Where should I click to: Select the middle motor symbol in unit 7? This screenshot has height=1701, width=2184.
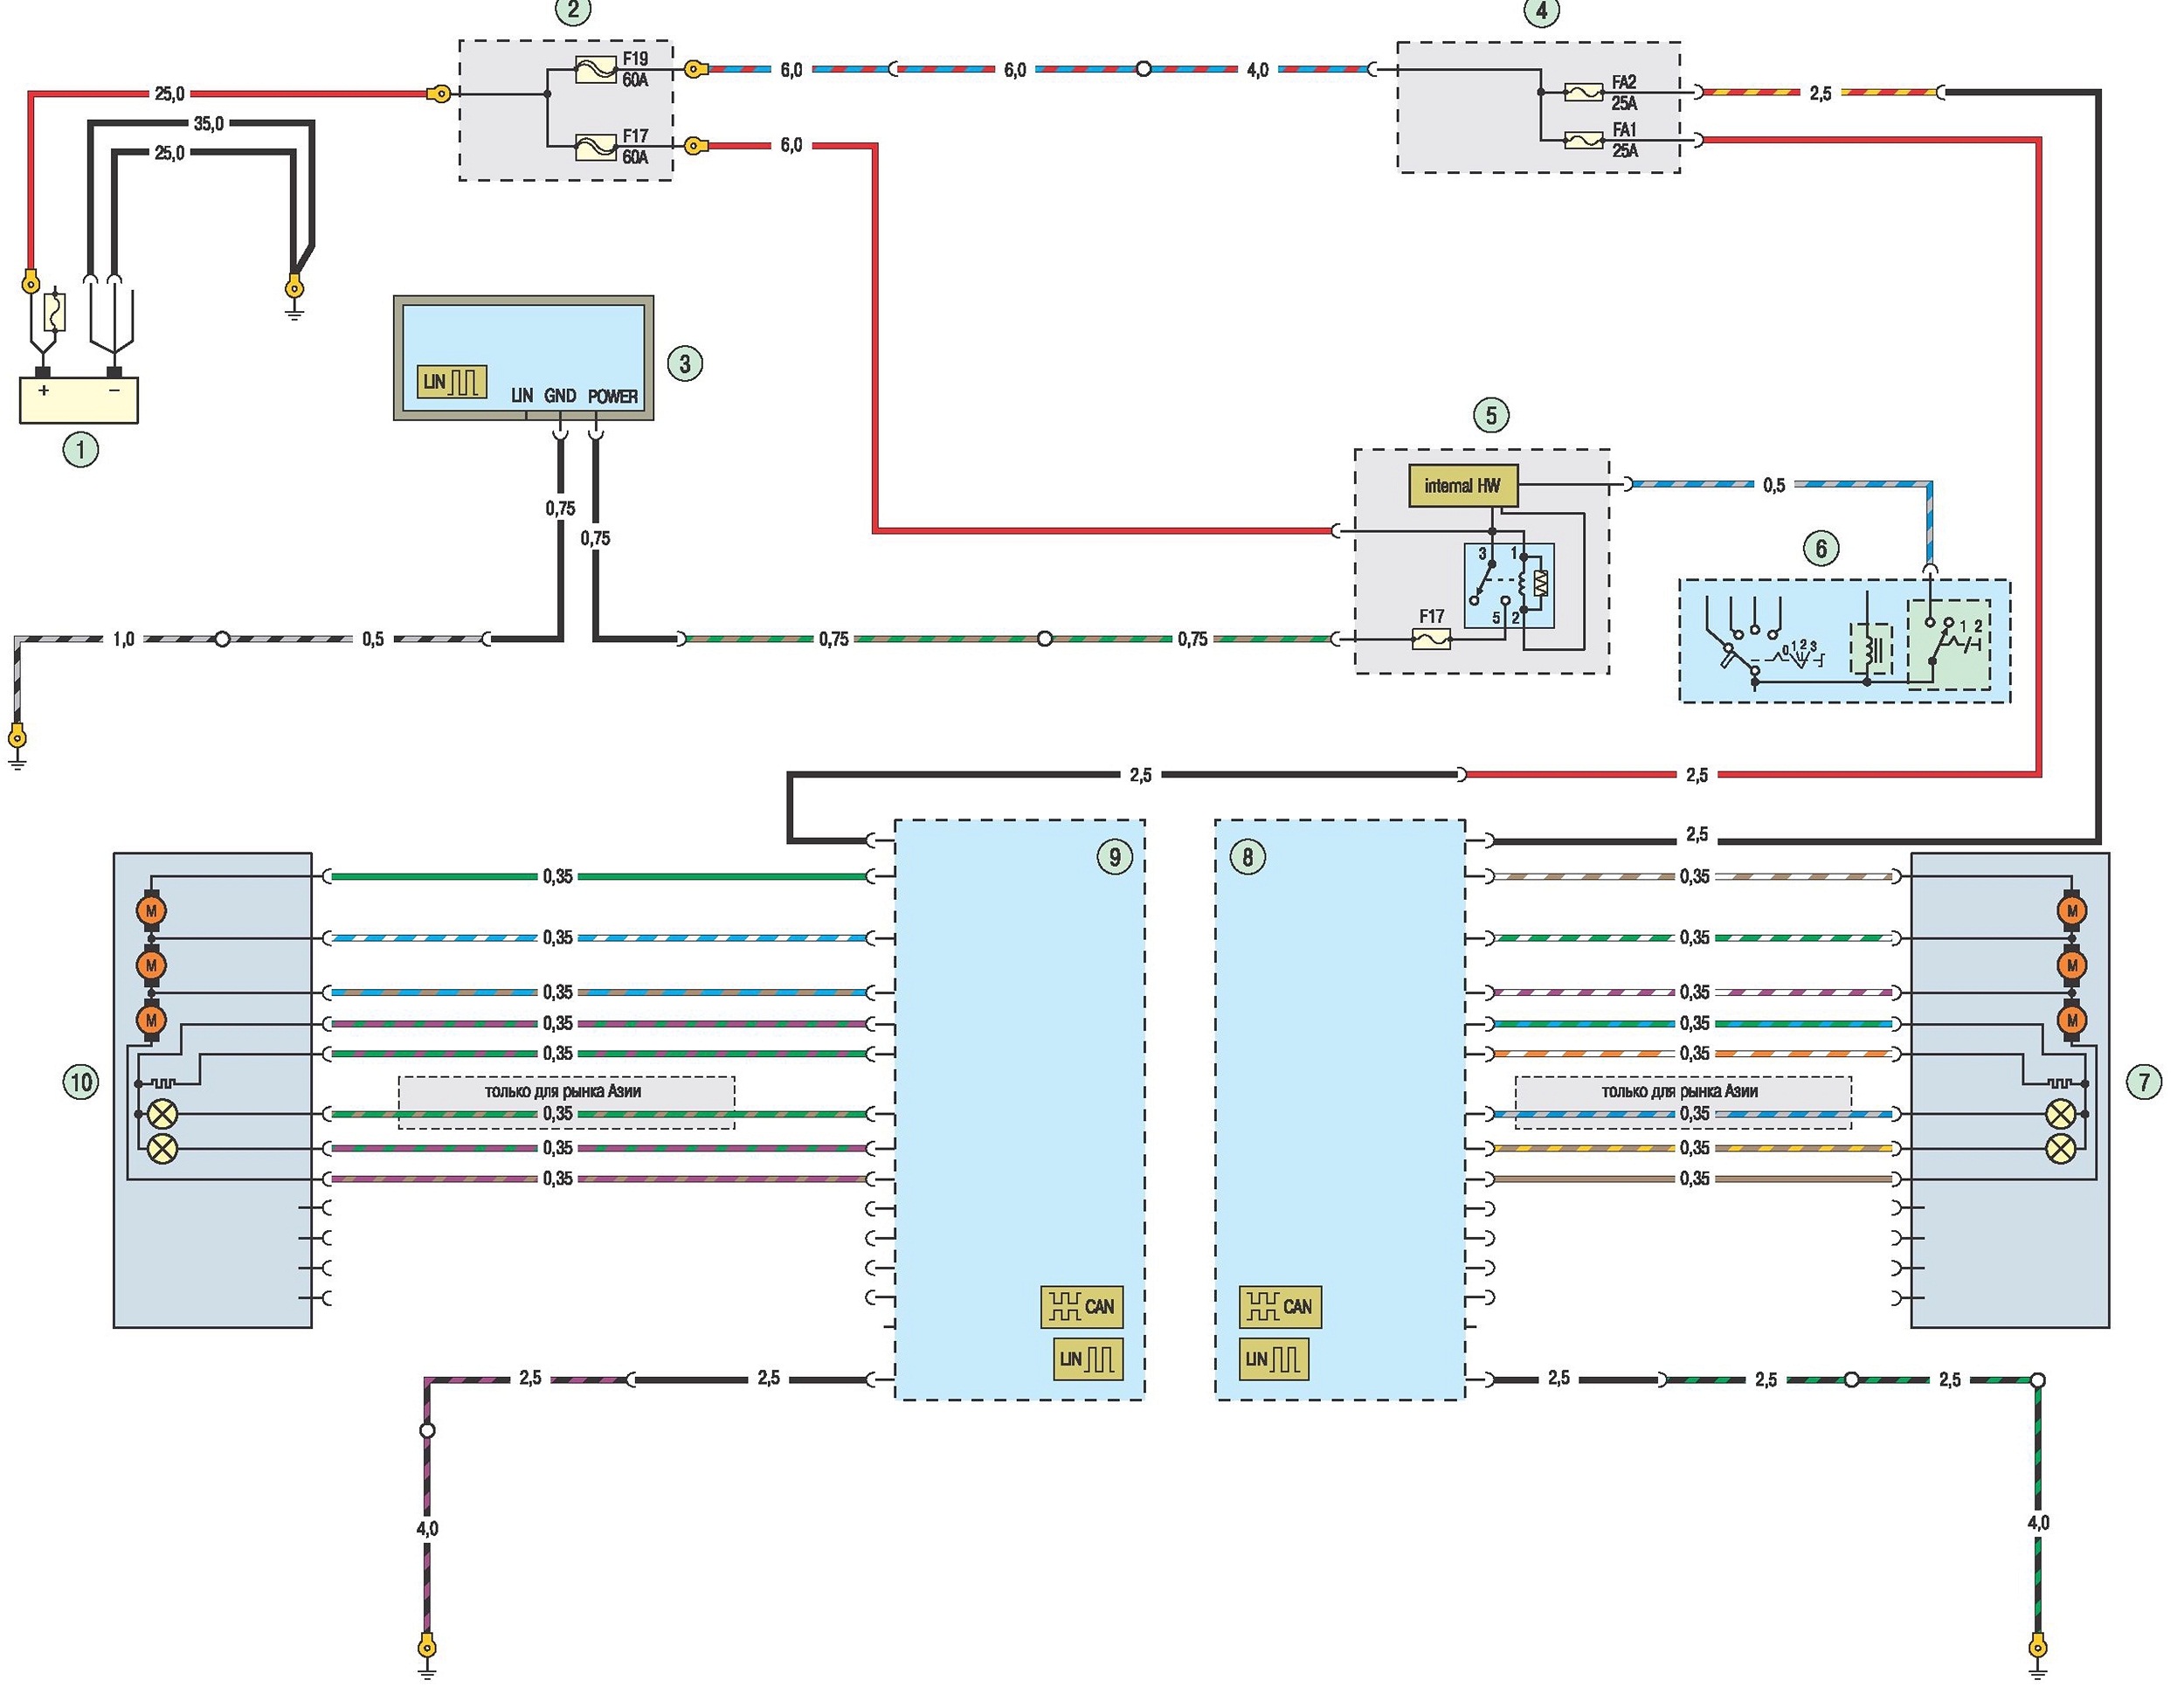[x=2072, y=965]
